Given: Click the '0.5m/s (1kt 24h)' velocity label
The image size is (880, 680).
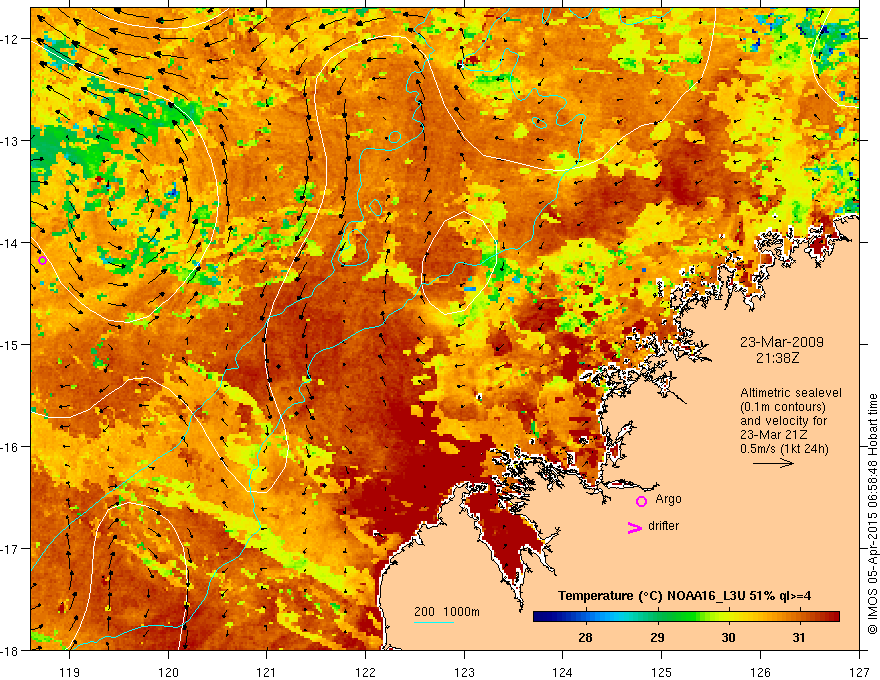Looking at the screenshot, I should (x=784, y=449).
